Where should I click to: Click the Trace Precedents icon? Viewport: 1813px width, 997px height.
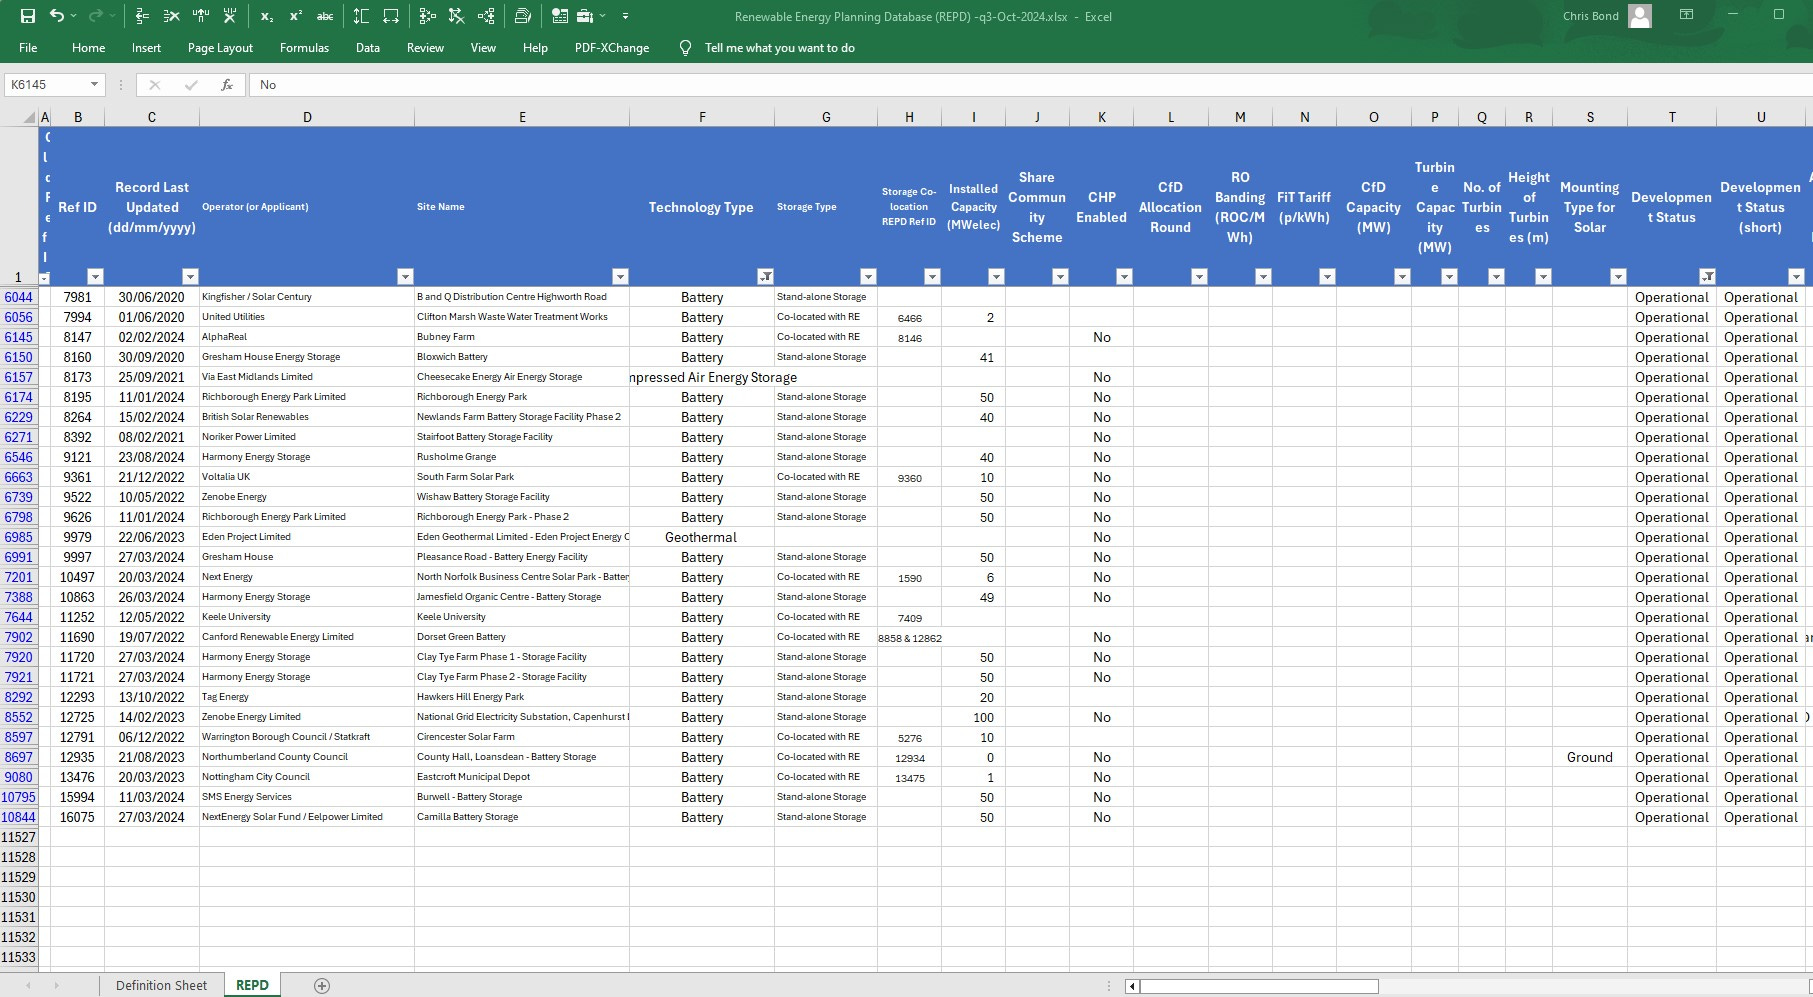[x=428, y=16]
